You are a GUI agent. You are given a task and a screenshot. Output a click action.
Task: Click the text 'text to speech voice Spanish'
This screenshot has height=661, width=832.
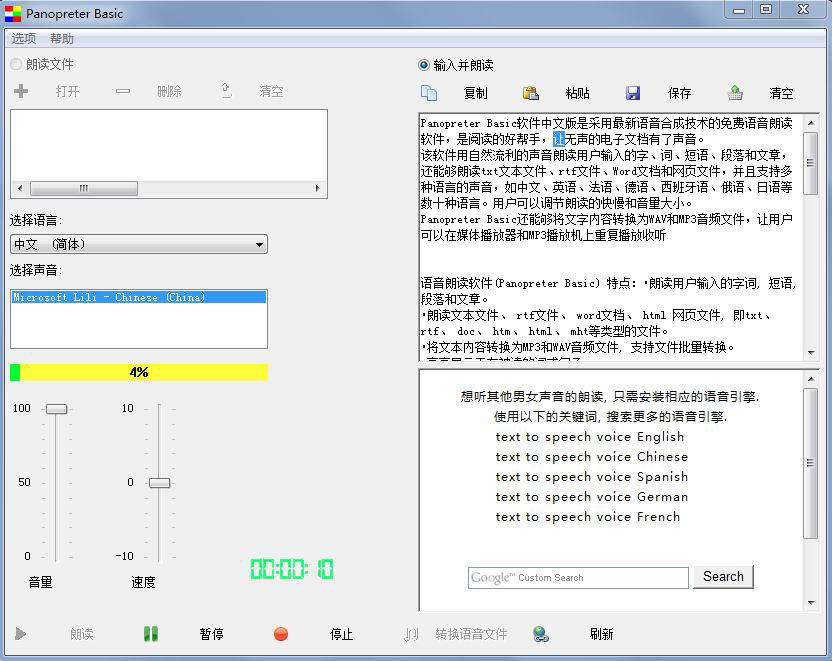(592, 477)
